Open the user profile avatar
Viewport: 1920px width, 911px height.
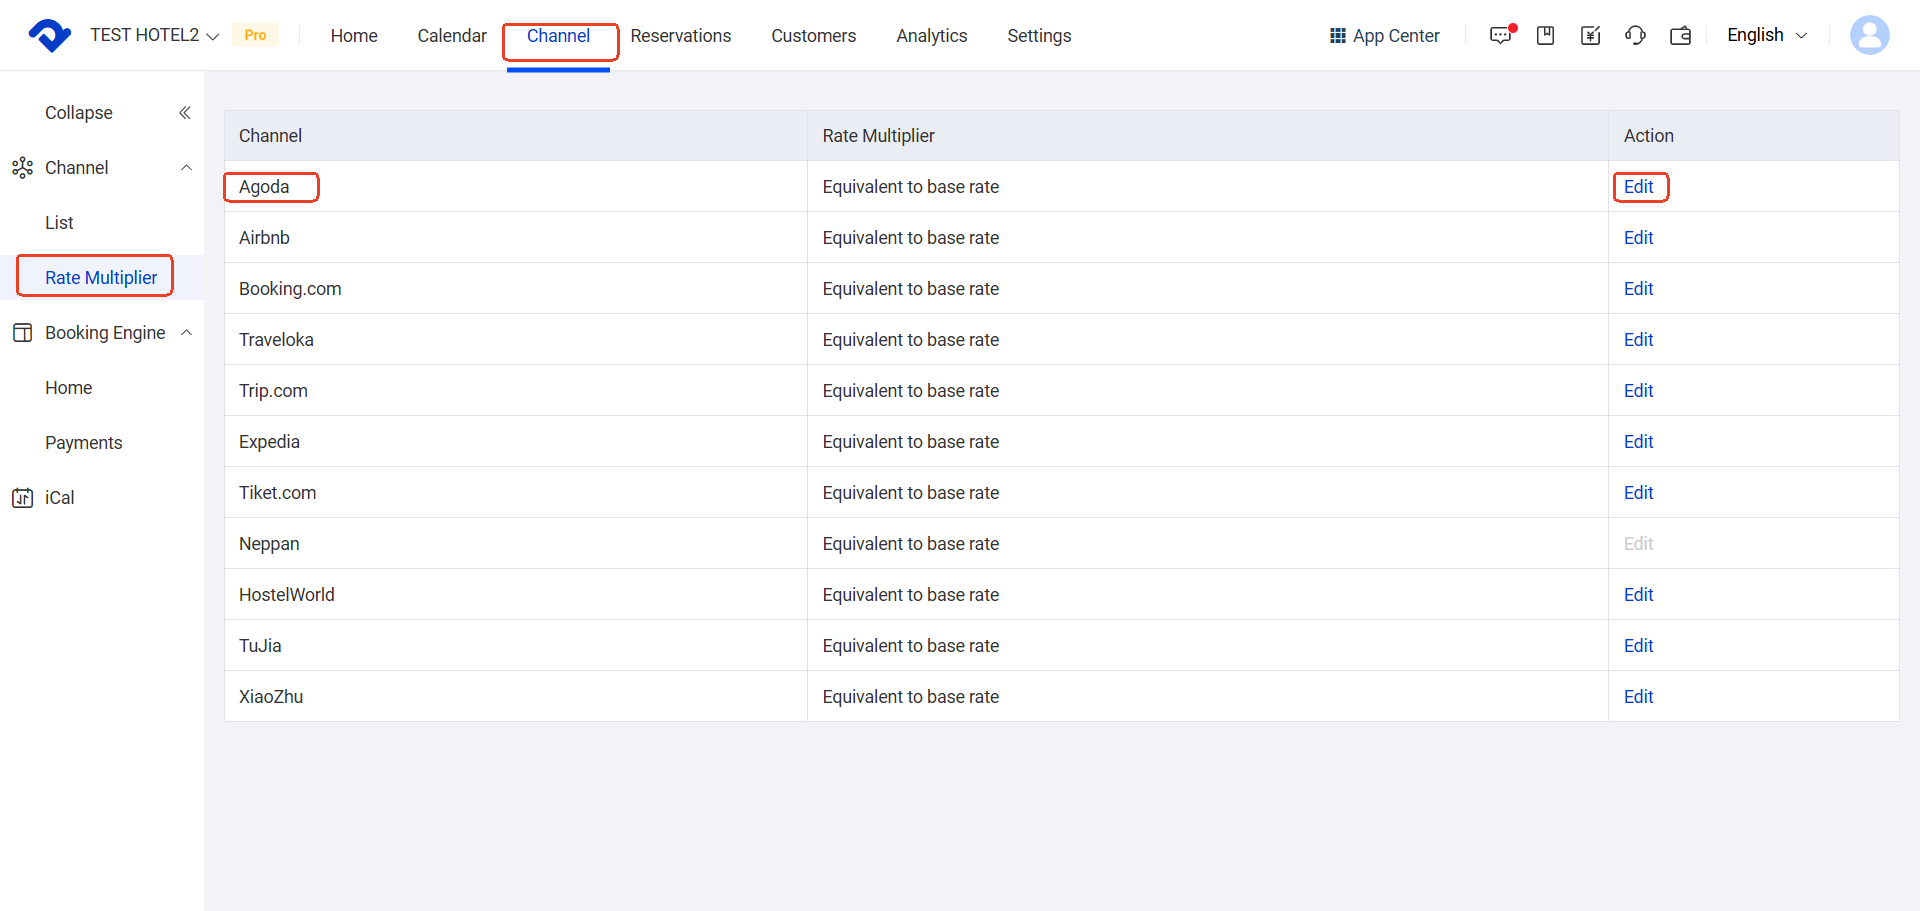tap(1869, 35)
